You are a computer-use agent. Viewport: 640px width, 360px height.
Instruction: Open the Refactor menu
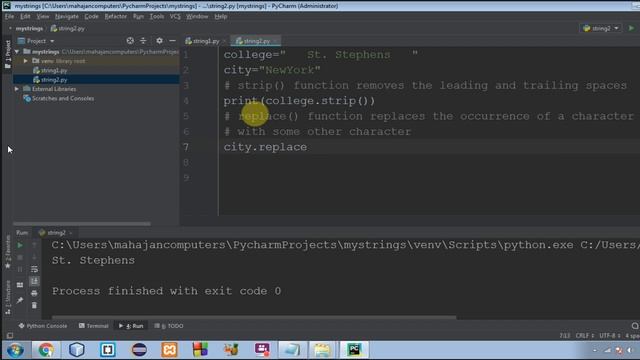[116, 16]
